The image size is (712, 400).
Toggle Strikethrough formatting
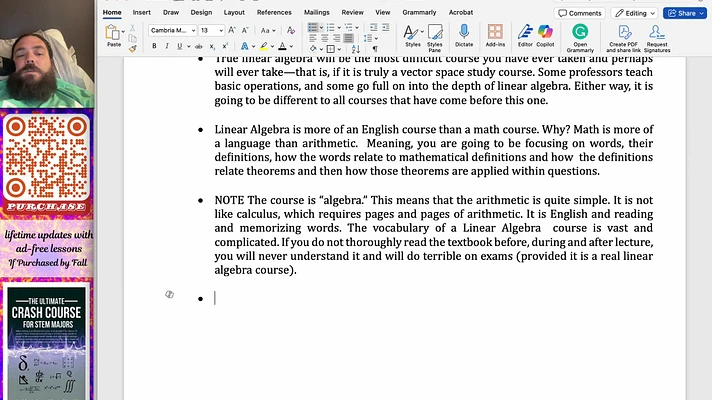[198, 46]
